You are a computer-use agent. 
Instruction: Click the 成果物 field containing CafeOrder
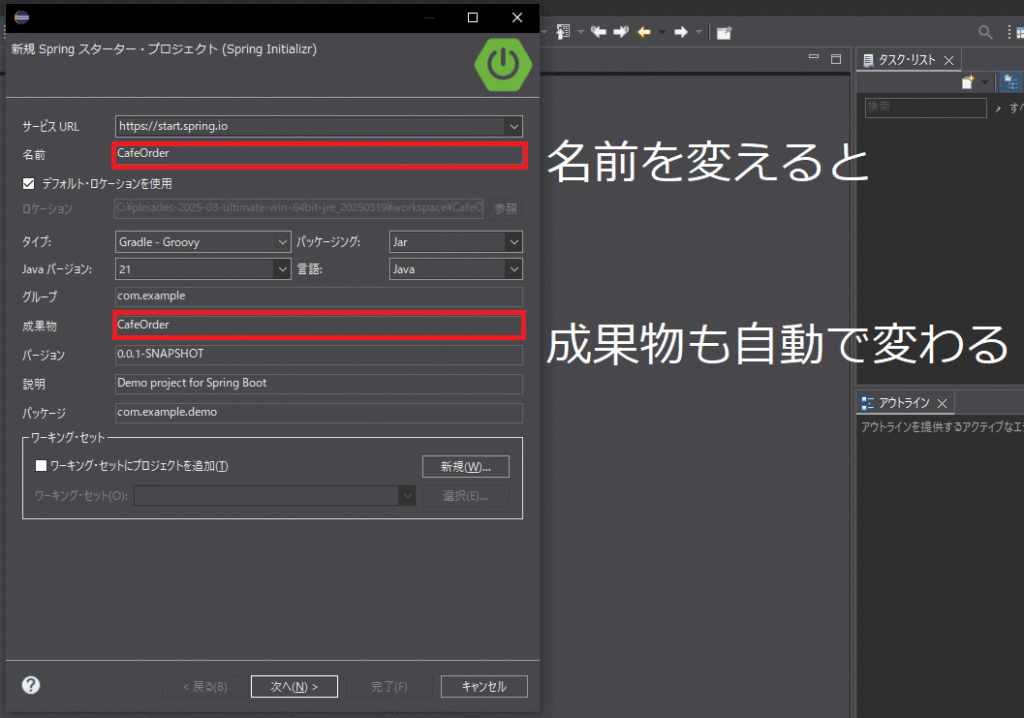pos(319,325)
